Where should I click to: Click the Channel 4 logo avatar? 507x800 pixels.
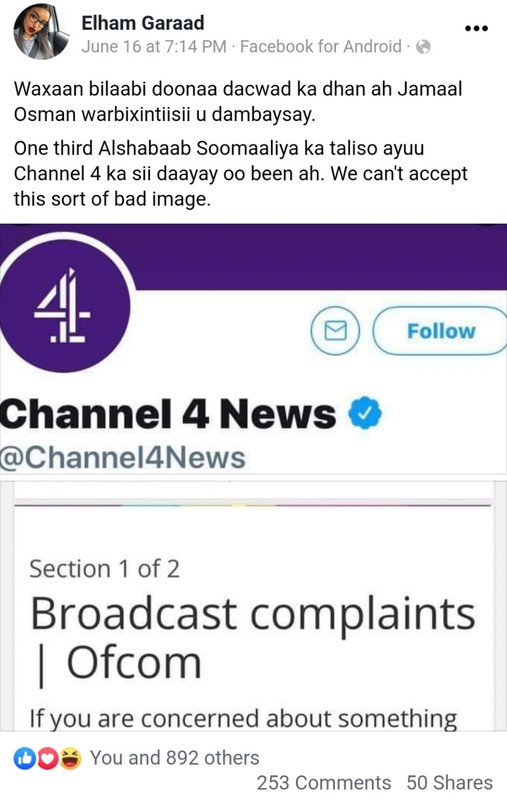coord(64,305)
